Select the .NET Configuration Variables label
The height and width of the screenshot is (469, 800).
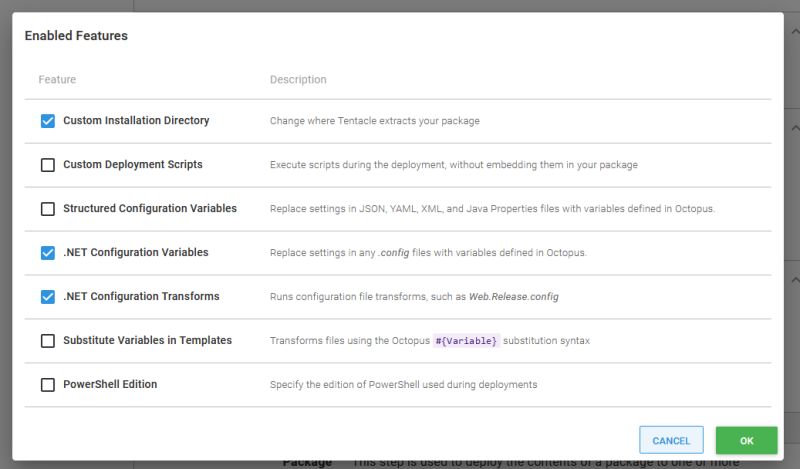pyautogui.click(x=136, y=252)
